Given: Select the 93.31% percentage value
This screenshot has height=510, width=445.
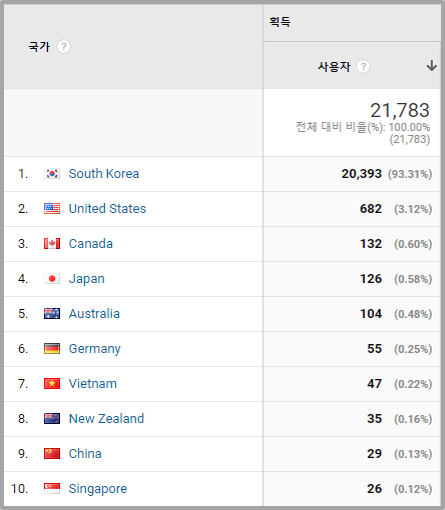Looking at the screenshot, I should click(410, 174).
